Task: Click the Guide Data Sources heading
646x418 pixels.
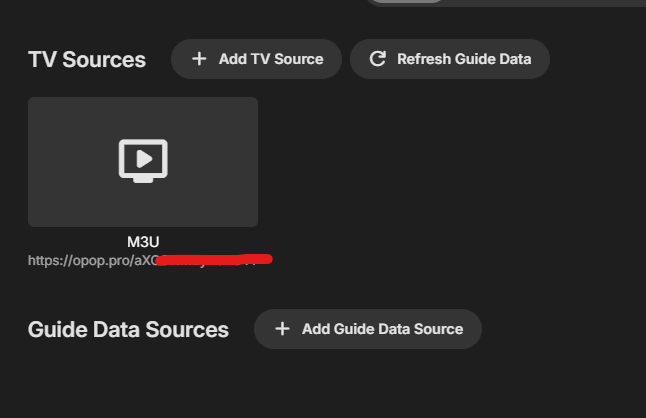Action: pos(128,330)
